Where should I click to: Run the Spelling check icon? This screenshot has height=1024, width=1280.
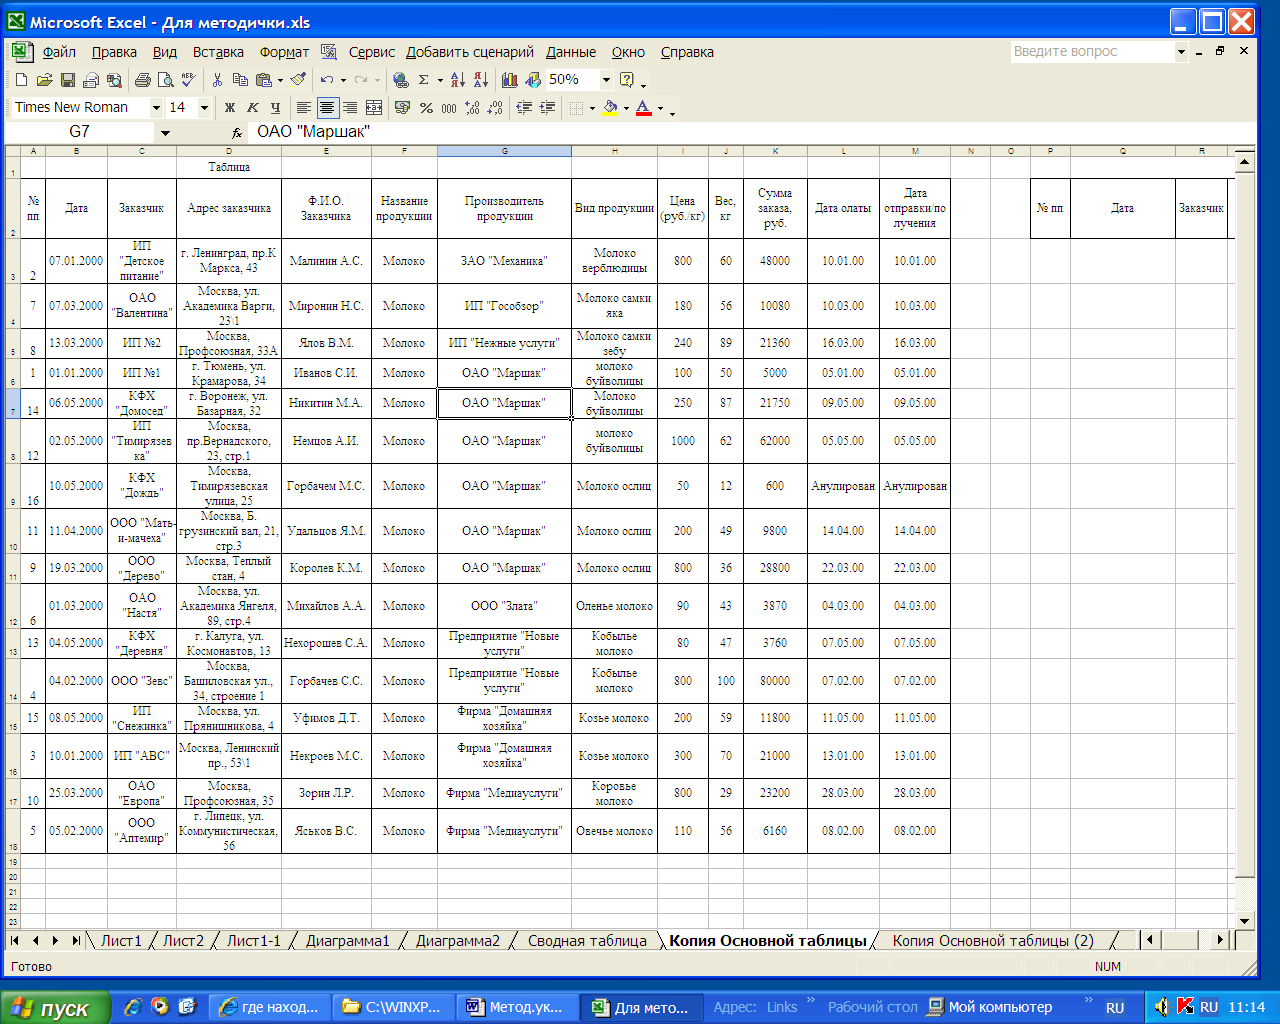(x=188, y=80)
